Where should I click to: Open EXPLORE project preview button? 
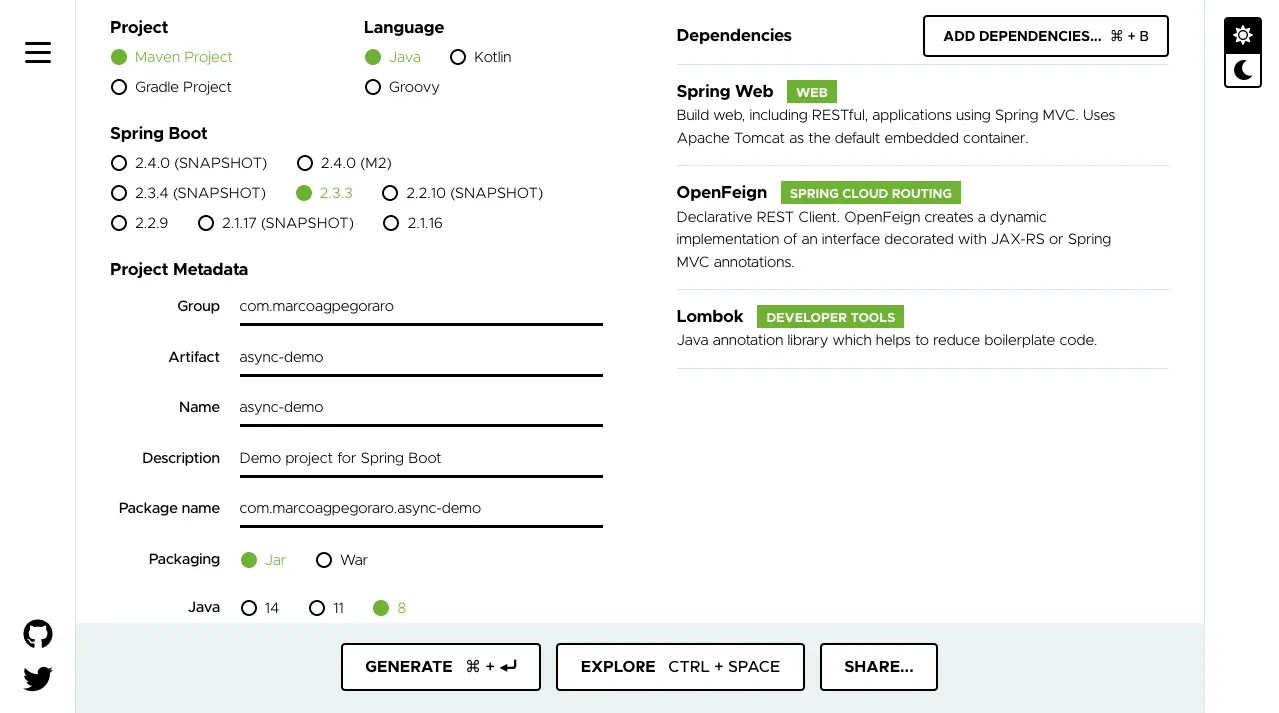(680, 667)
